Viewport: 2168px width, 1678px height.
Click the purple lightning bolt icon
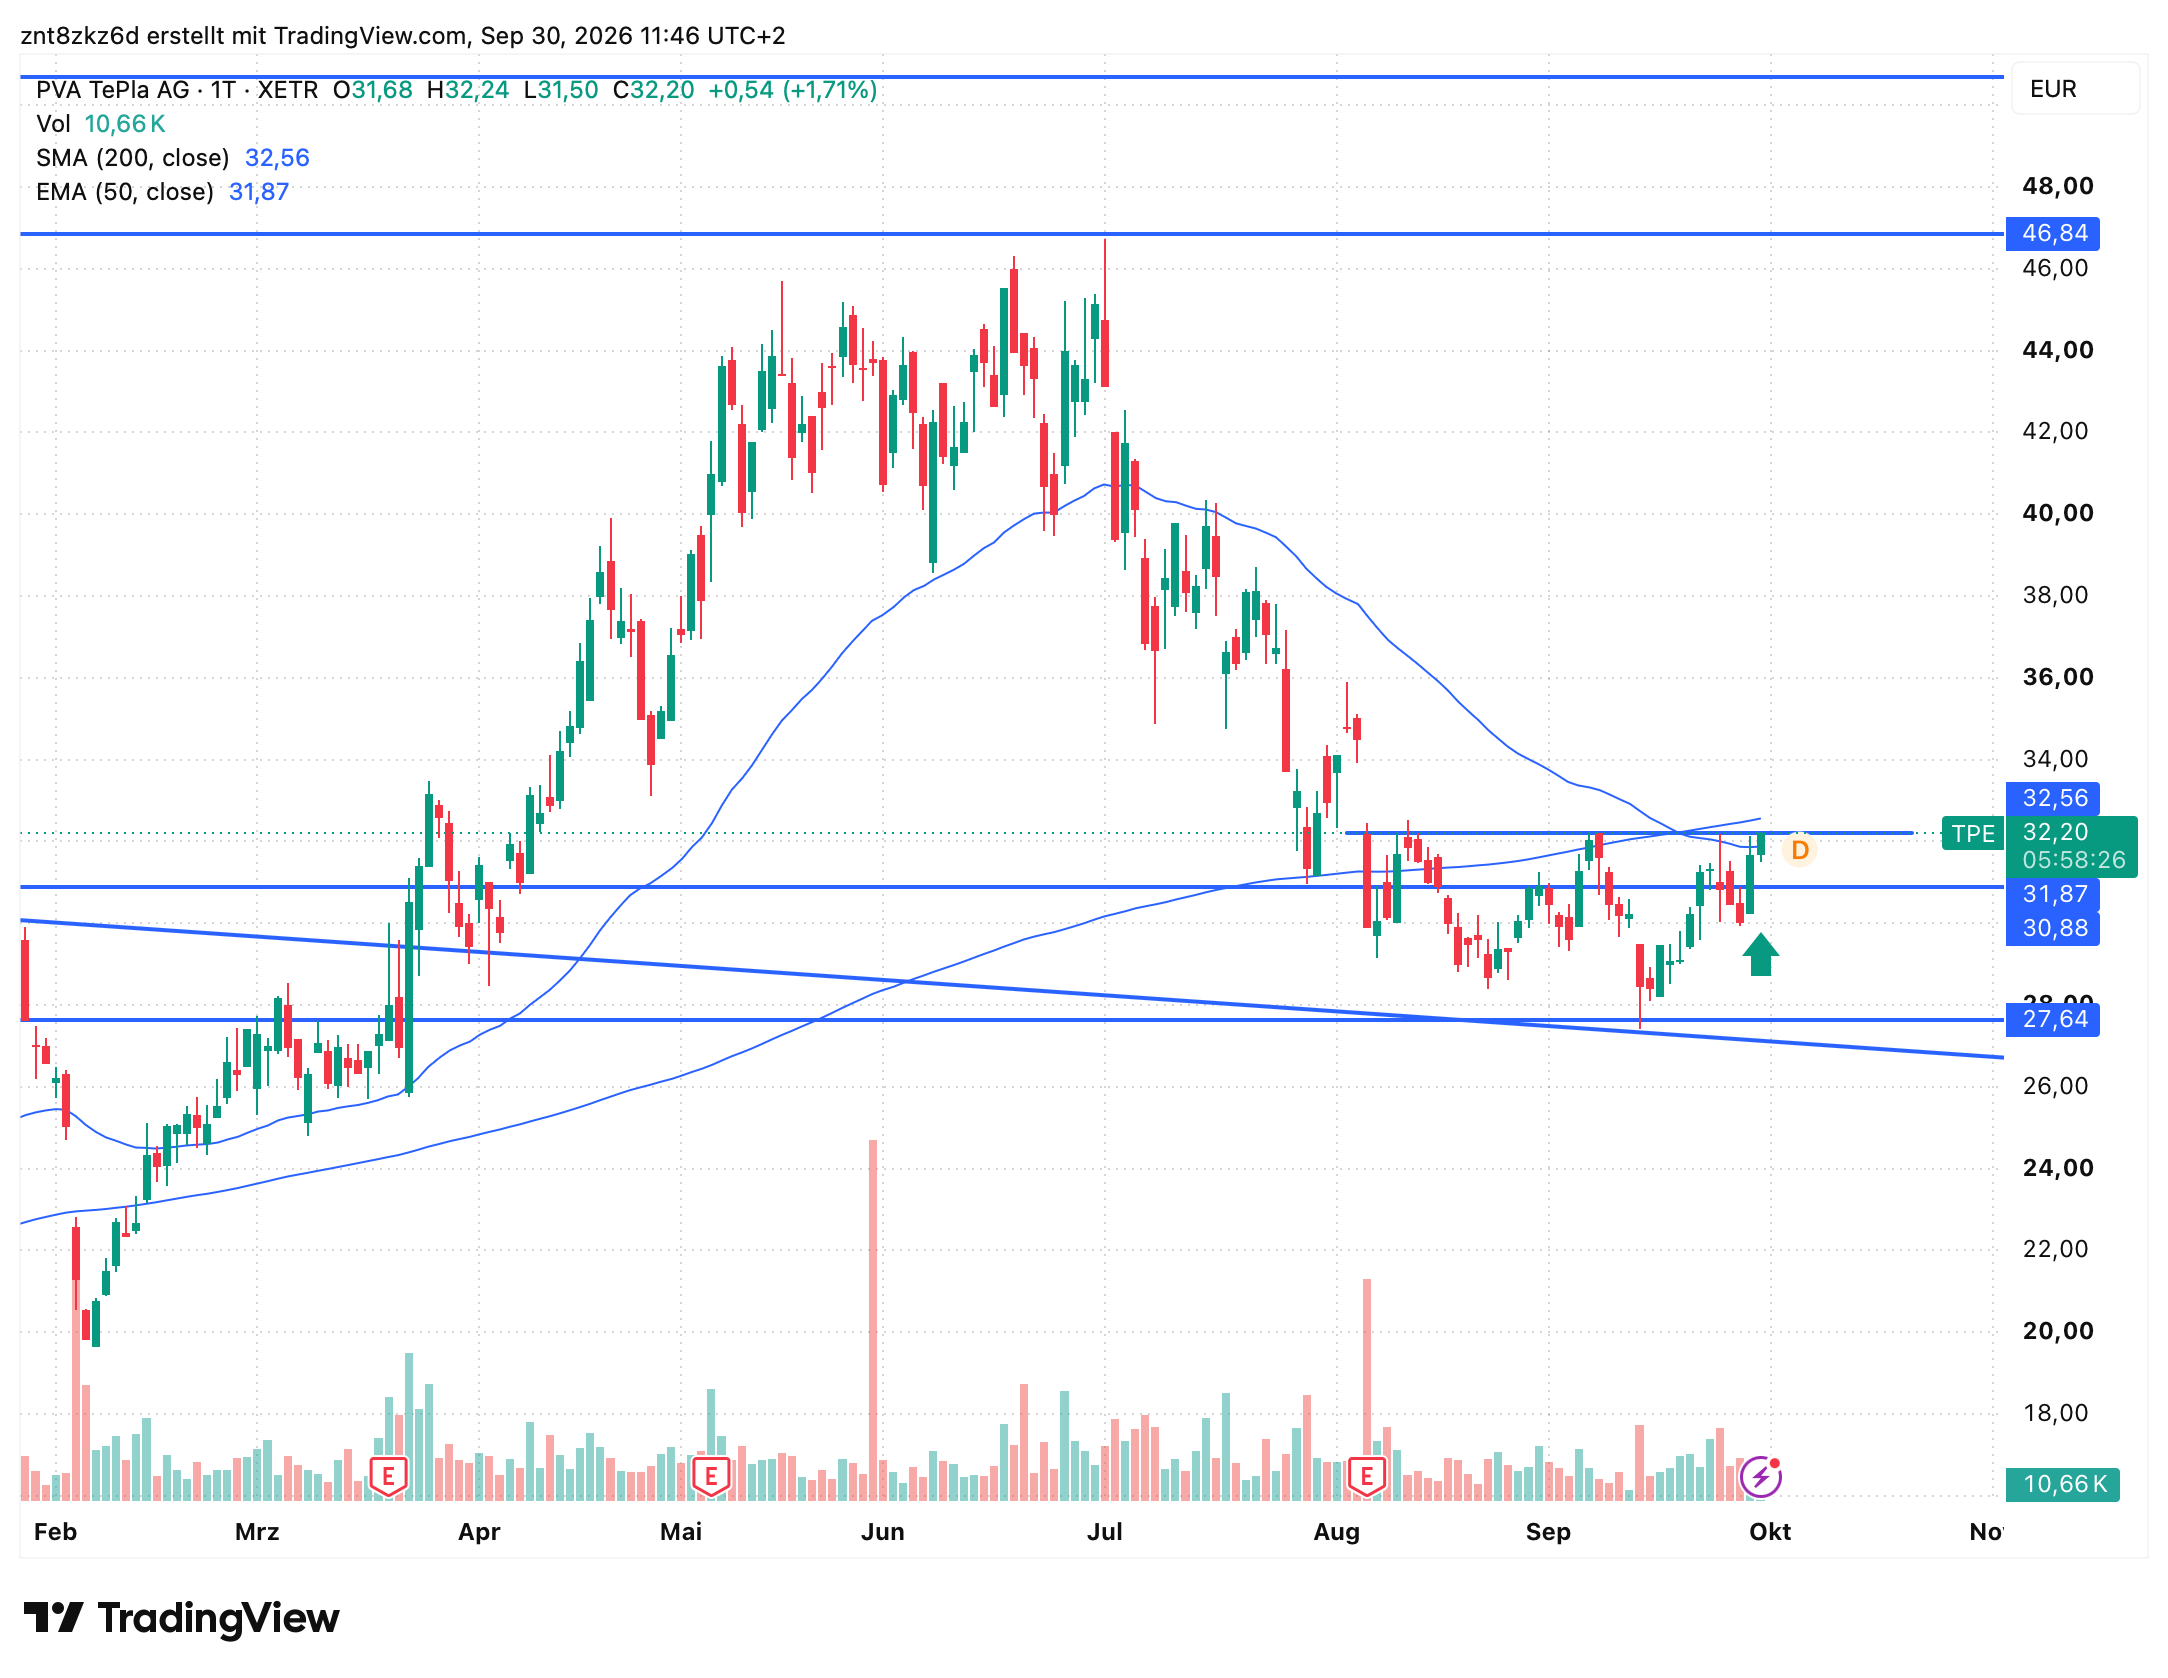(x=1760, y=1477)
